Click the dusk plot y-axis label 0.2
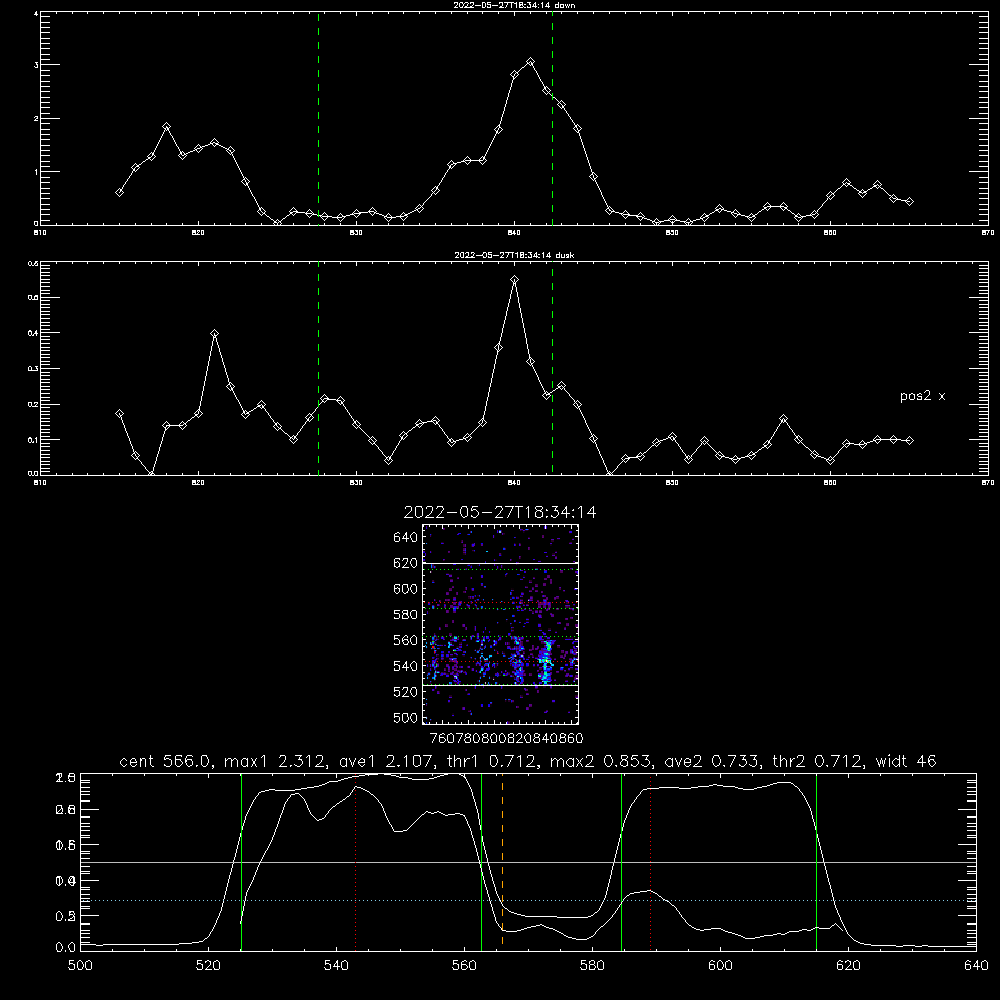This screenshot has height=1000, width=1000. coord(34,404)
